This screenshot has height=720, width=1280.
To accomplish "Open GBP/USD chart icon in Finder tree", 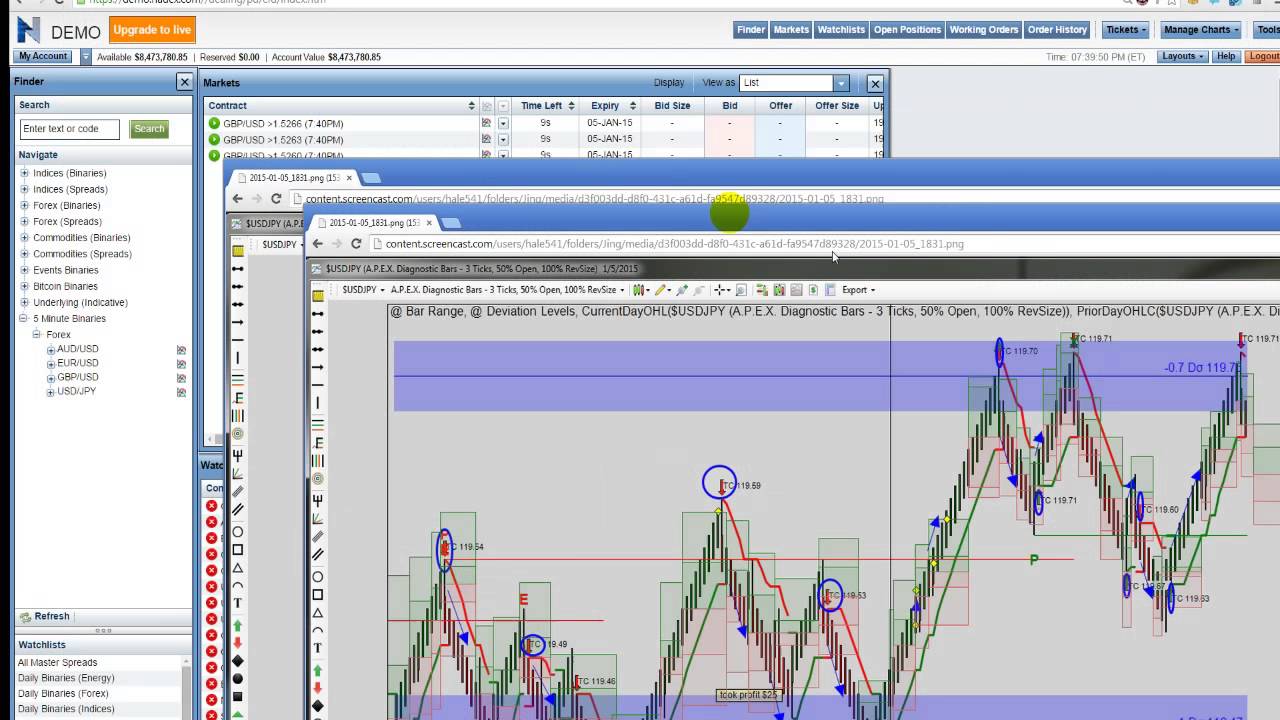I will (x=181, y=378).
